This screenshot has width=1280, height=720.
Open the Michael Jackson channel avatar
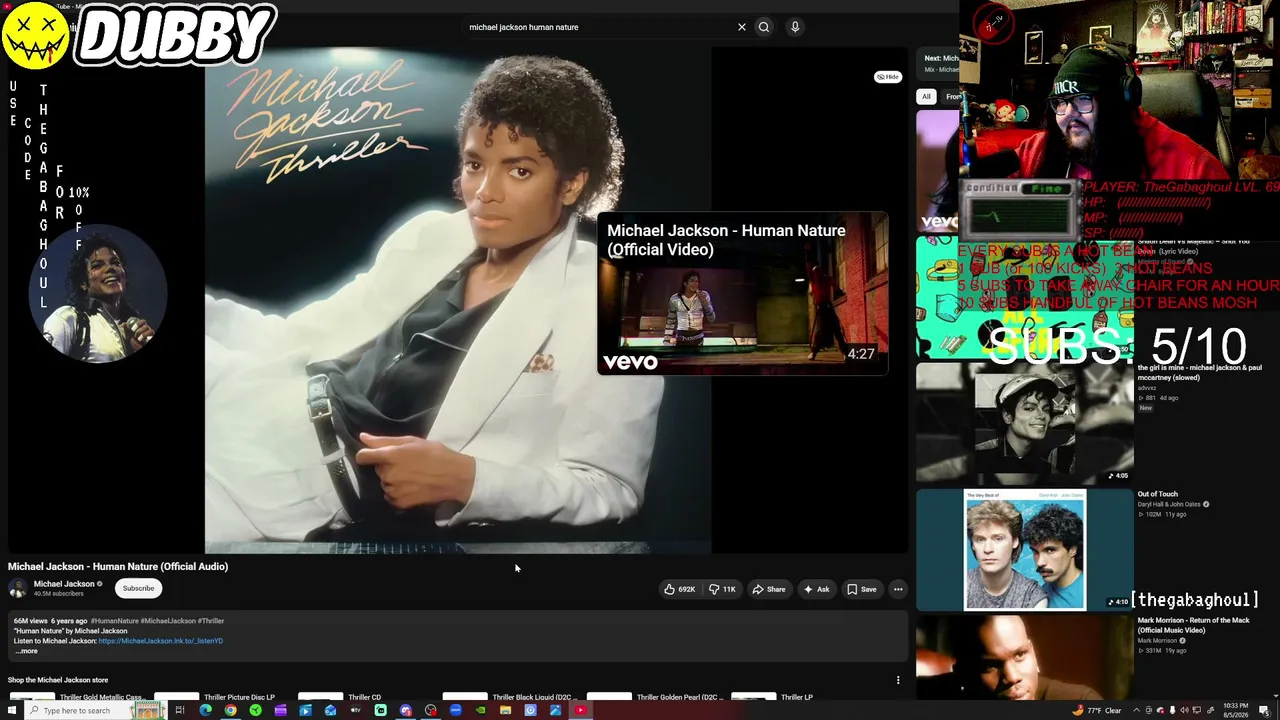coord(18,588)
